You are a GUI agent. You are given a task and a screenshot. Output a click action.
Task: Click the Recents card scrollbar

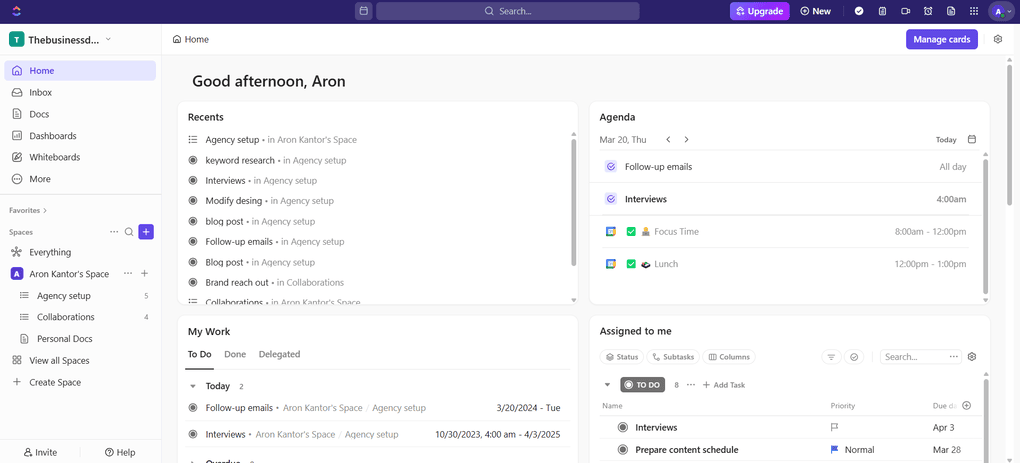573,202
